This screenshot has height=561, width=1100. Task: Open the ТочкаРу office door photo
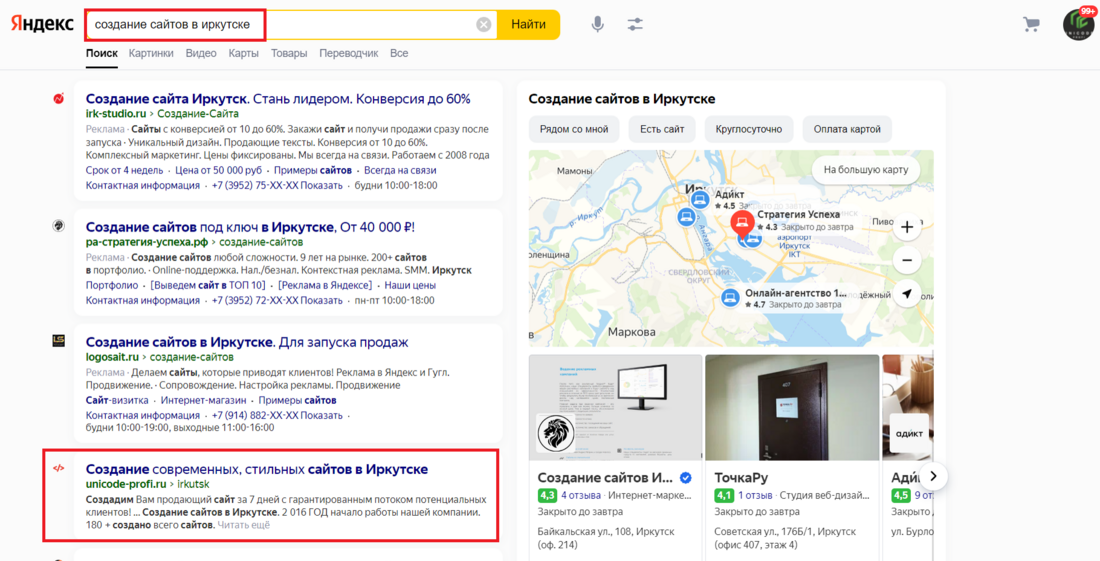(x=792, y=407)
